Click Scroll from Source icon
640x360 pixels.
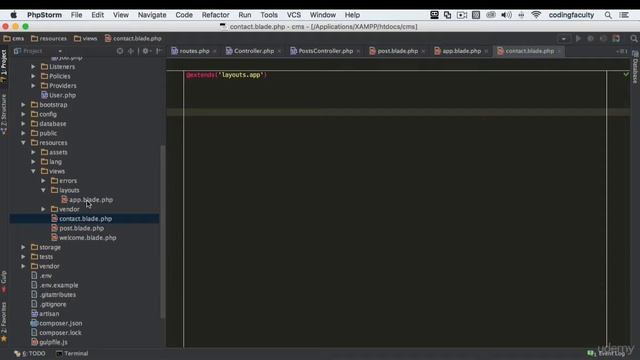tap(120, 51)
